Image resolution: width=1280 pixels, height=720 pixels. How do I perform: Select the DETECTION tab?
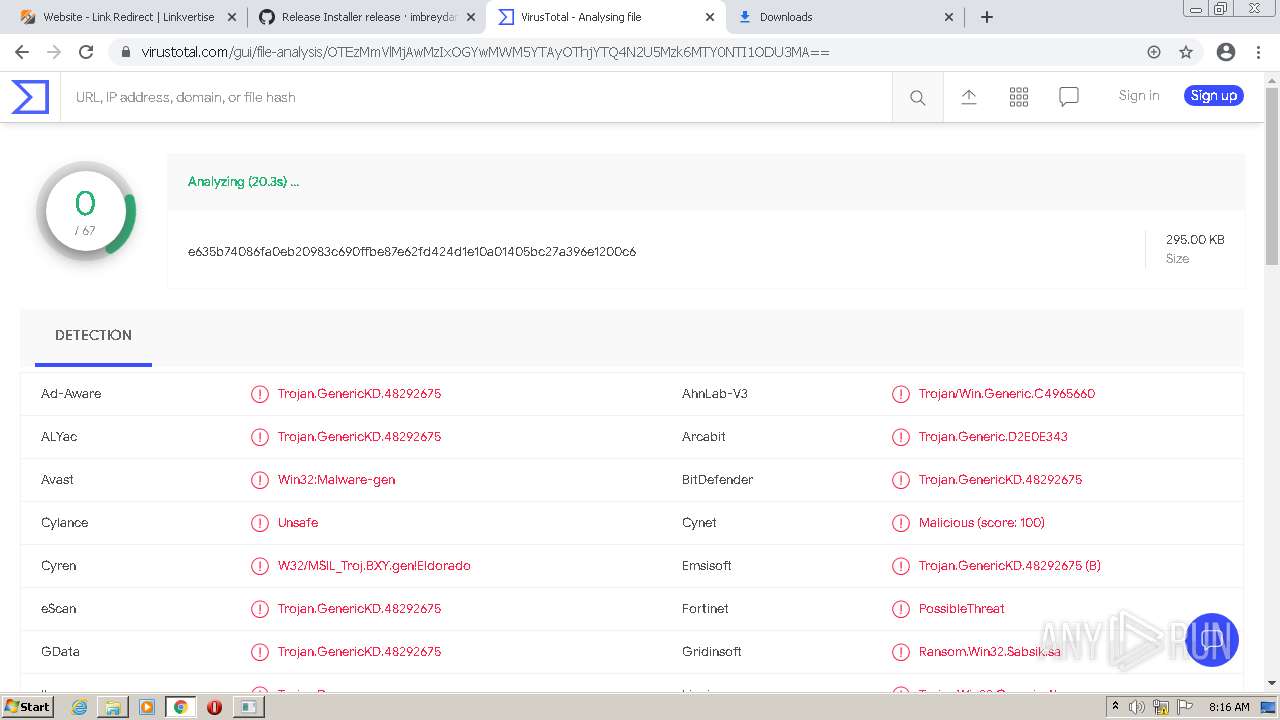(93, 335)
